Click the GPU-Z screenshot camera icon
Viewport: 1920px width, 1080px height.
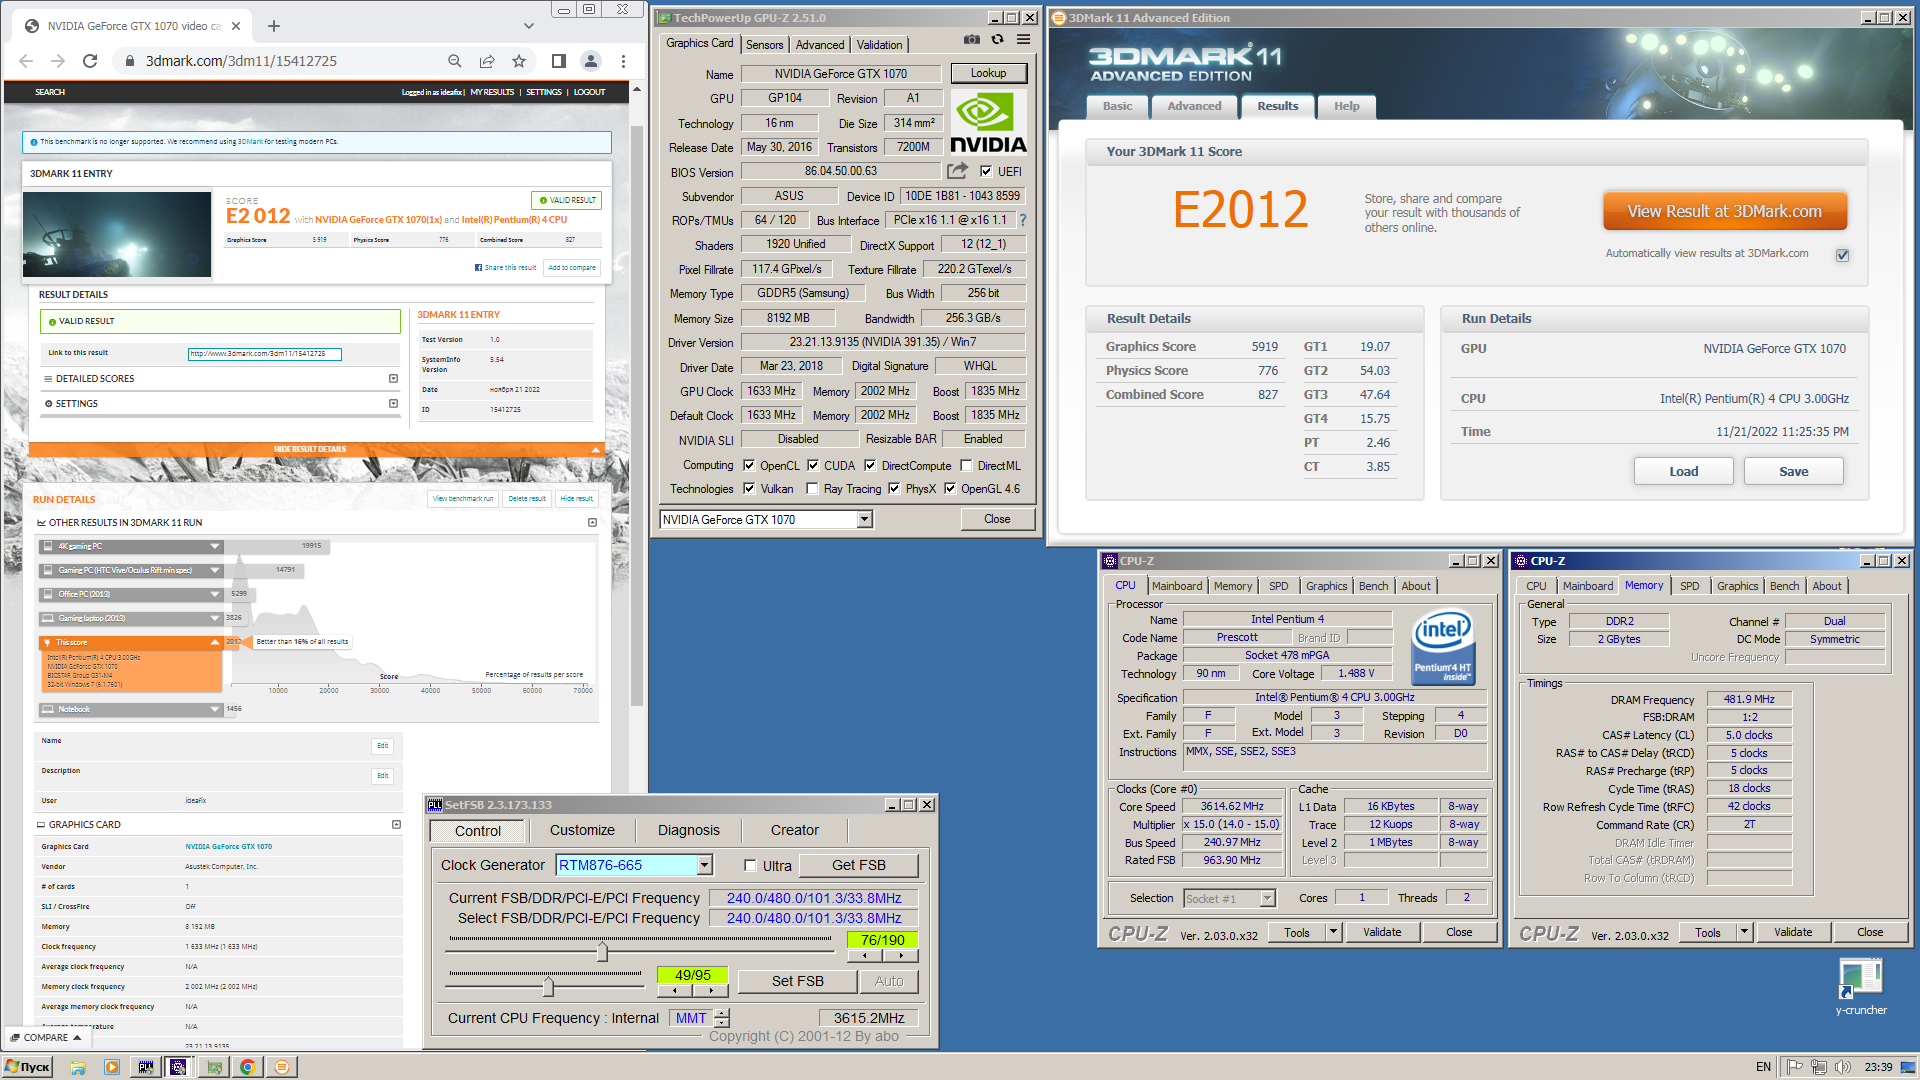(971, 40)
